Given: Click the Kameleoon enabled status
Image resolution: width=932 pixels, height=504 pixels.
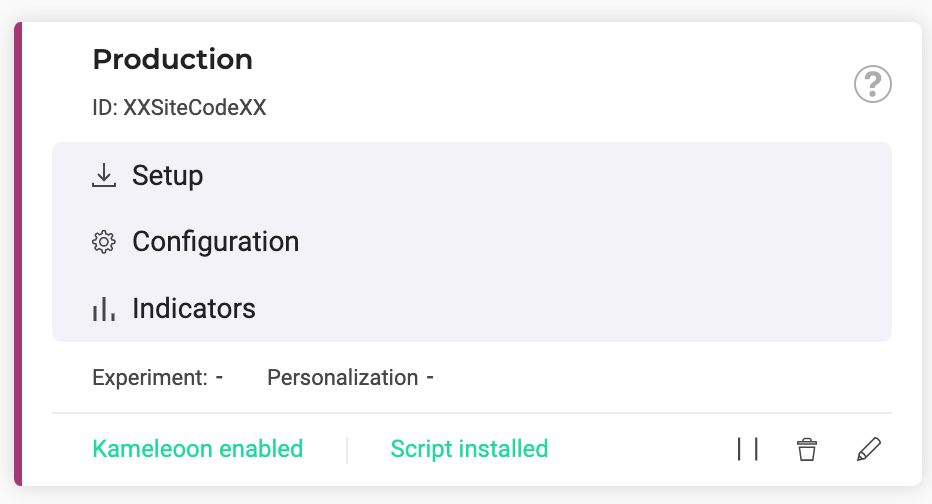Looking at the screenshot, I should (197, 449).
